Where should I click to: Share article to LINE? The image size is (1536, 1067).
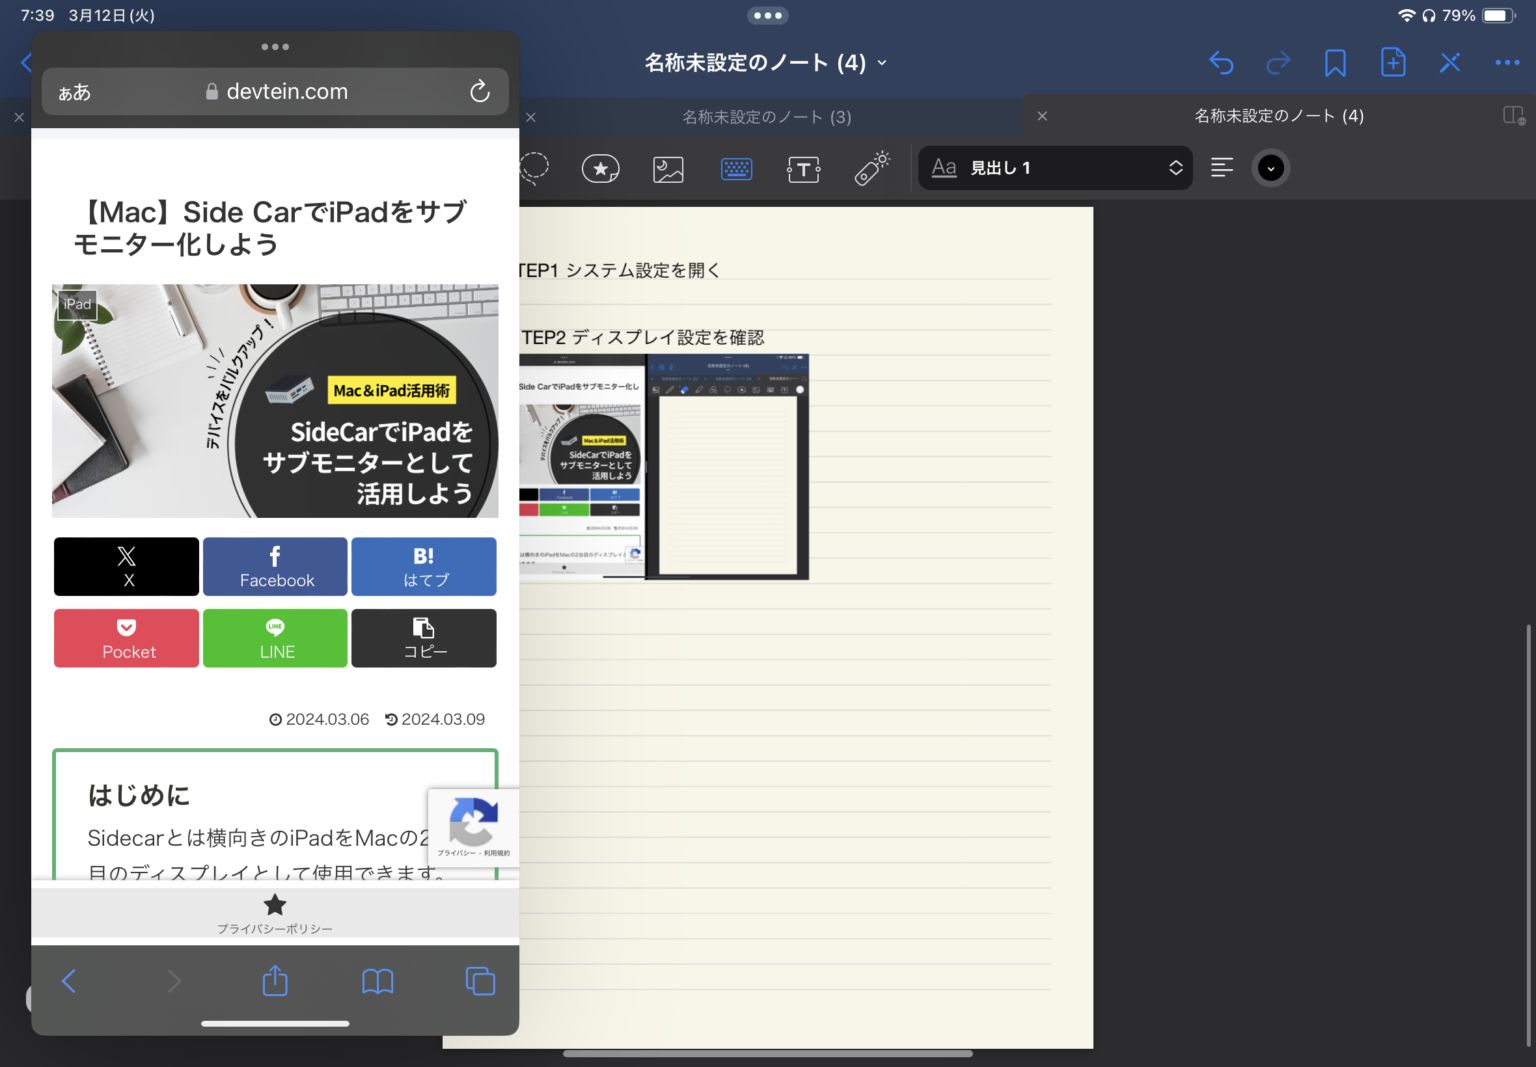click(275, 638)
